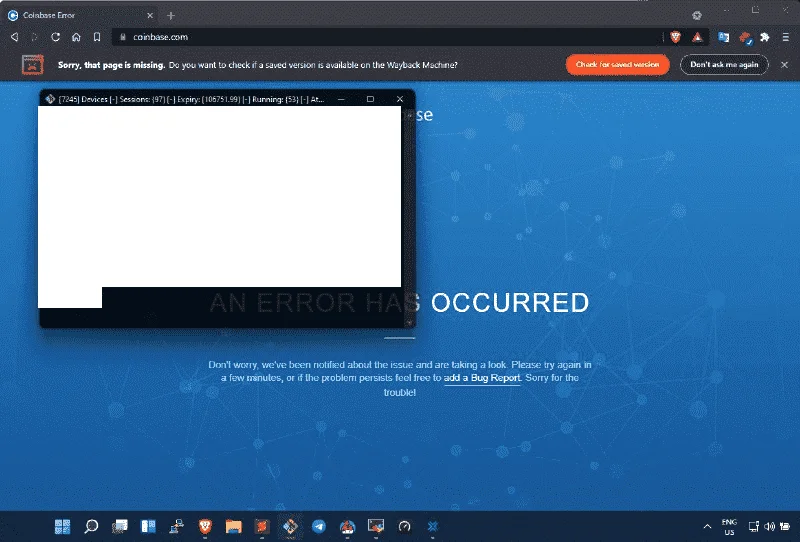This screenshot has width=800, height=542.
Task: Open Telegram from the taskbar
Action: 319,526
